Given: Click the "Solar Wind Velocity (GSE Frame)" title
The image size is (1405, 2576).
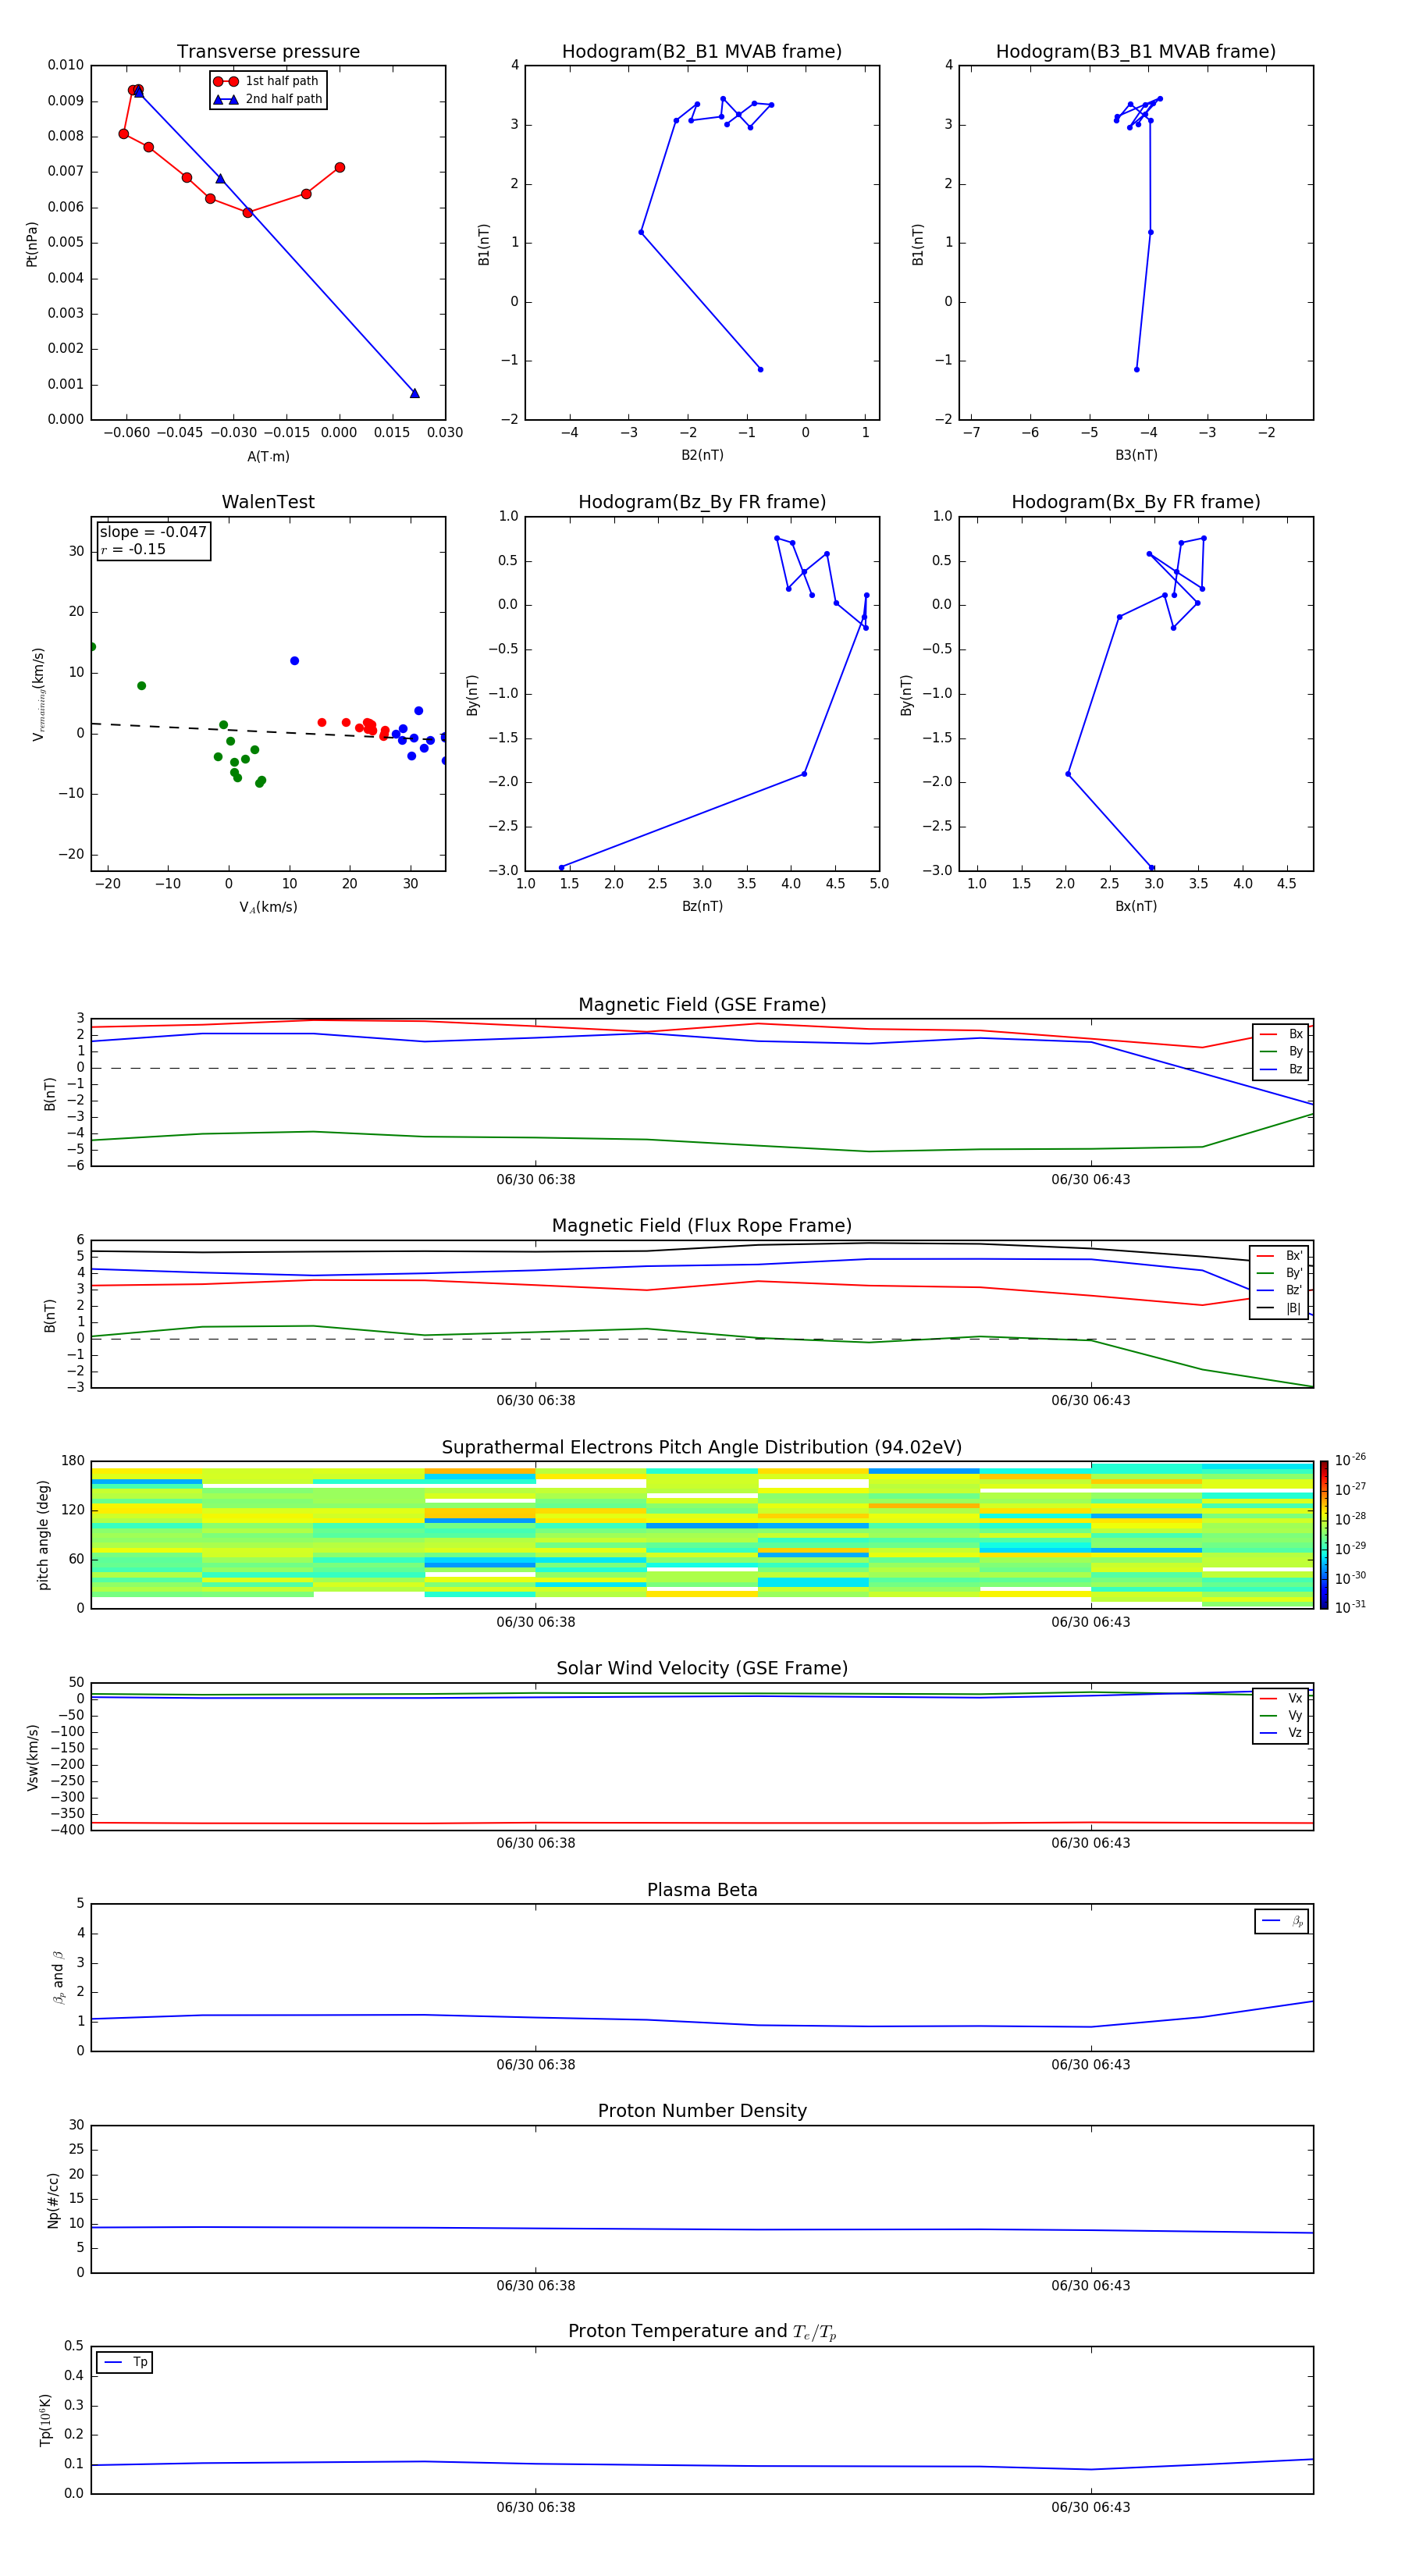Looking at the screenshot, I should (702, 1668).
